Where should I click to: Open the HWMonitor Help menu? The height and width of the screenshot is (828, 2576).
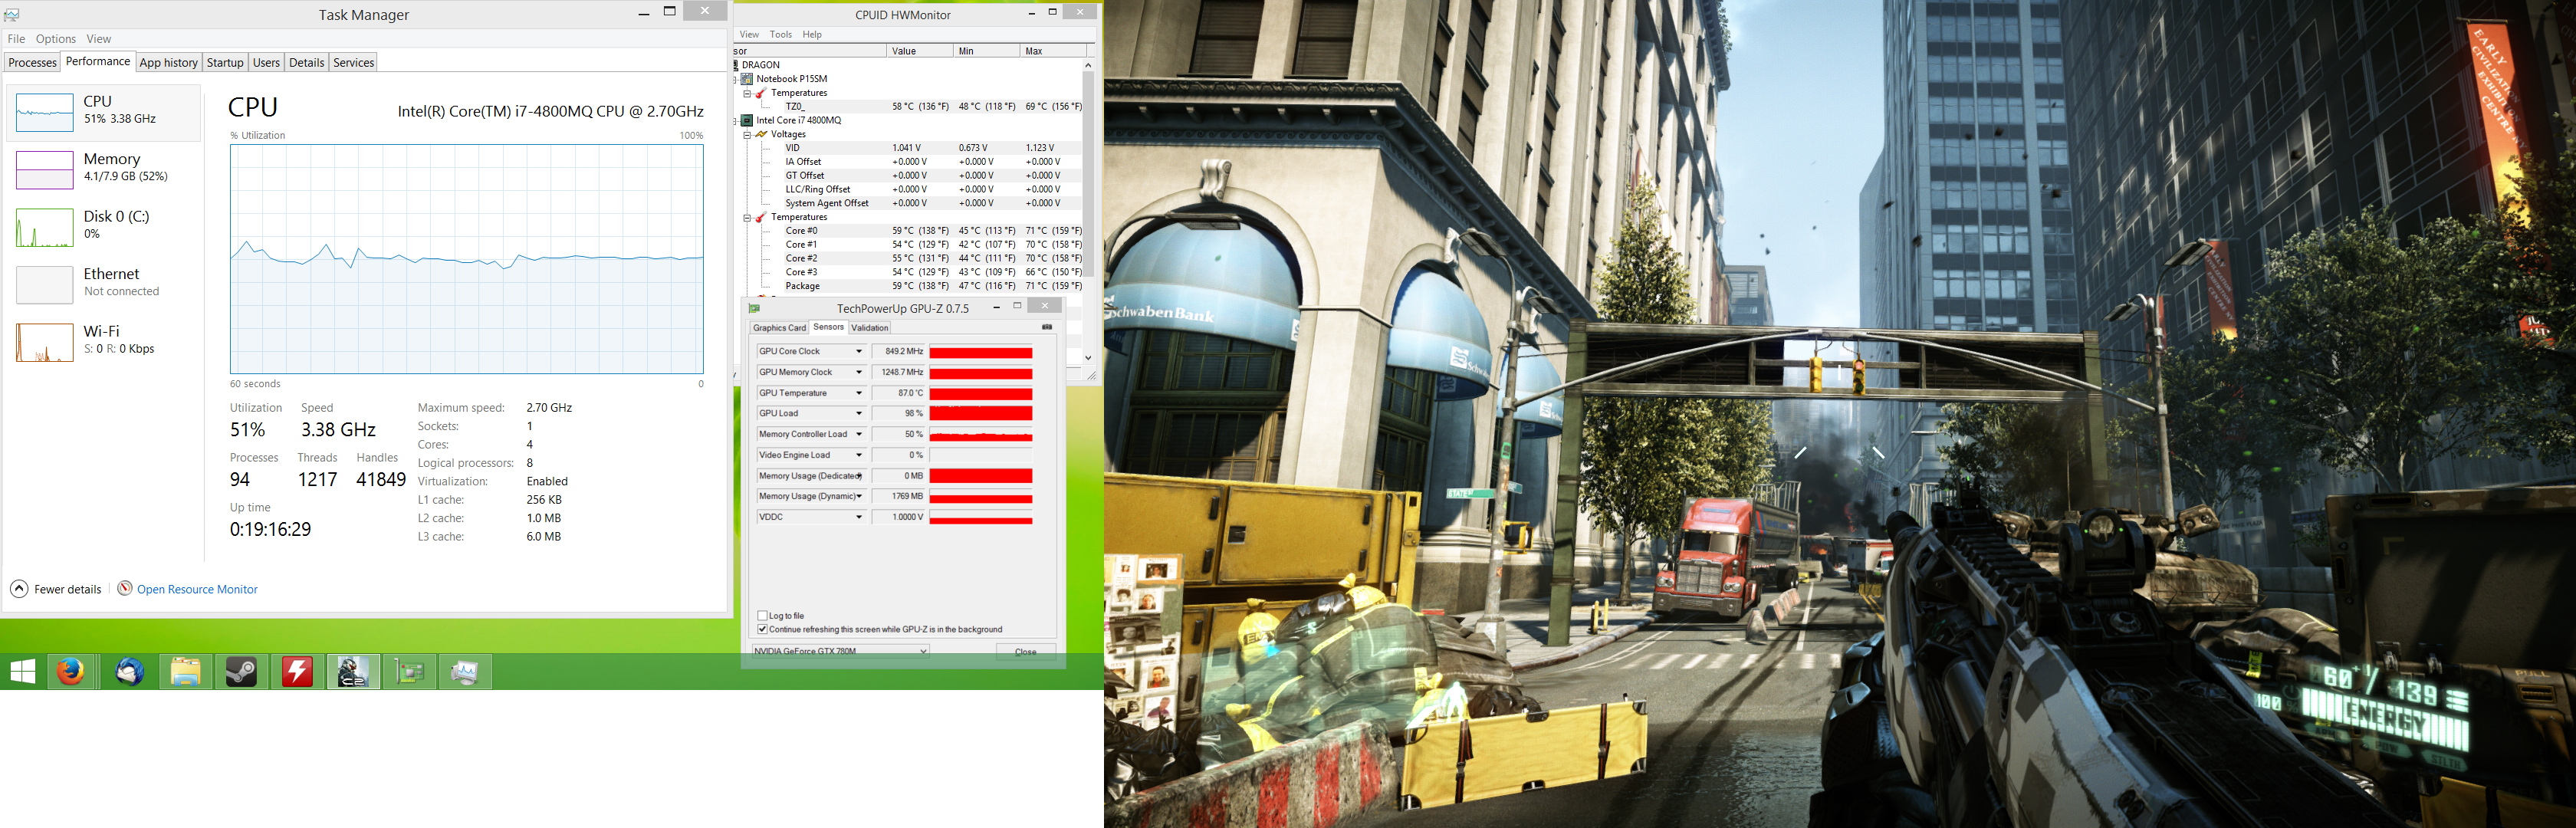[x=812, y=35]
